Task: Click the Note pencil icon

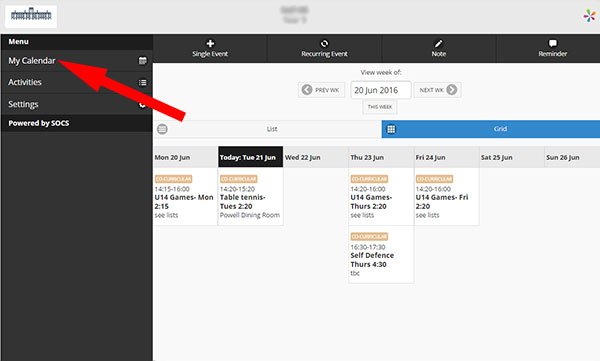Action: coord(439,43)
